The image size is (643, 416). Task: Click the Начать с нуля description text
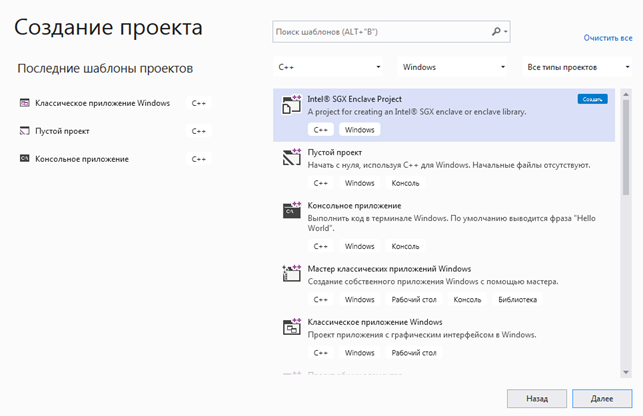449,165
